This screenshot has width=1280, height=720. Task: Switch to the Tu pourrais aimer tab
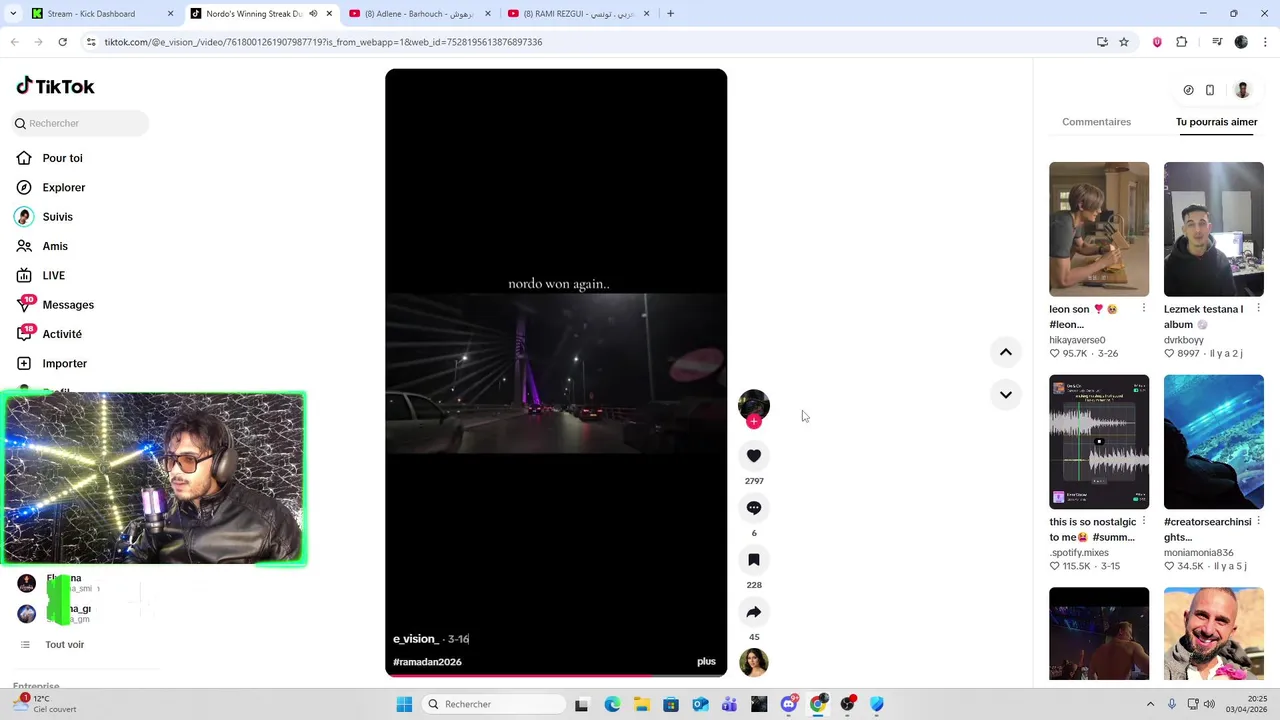pos(1216,122)
